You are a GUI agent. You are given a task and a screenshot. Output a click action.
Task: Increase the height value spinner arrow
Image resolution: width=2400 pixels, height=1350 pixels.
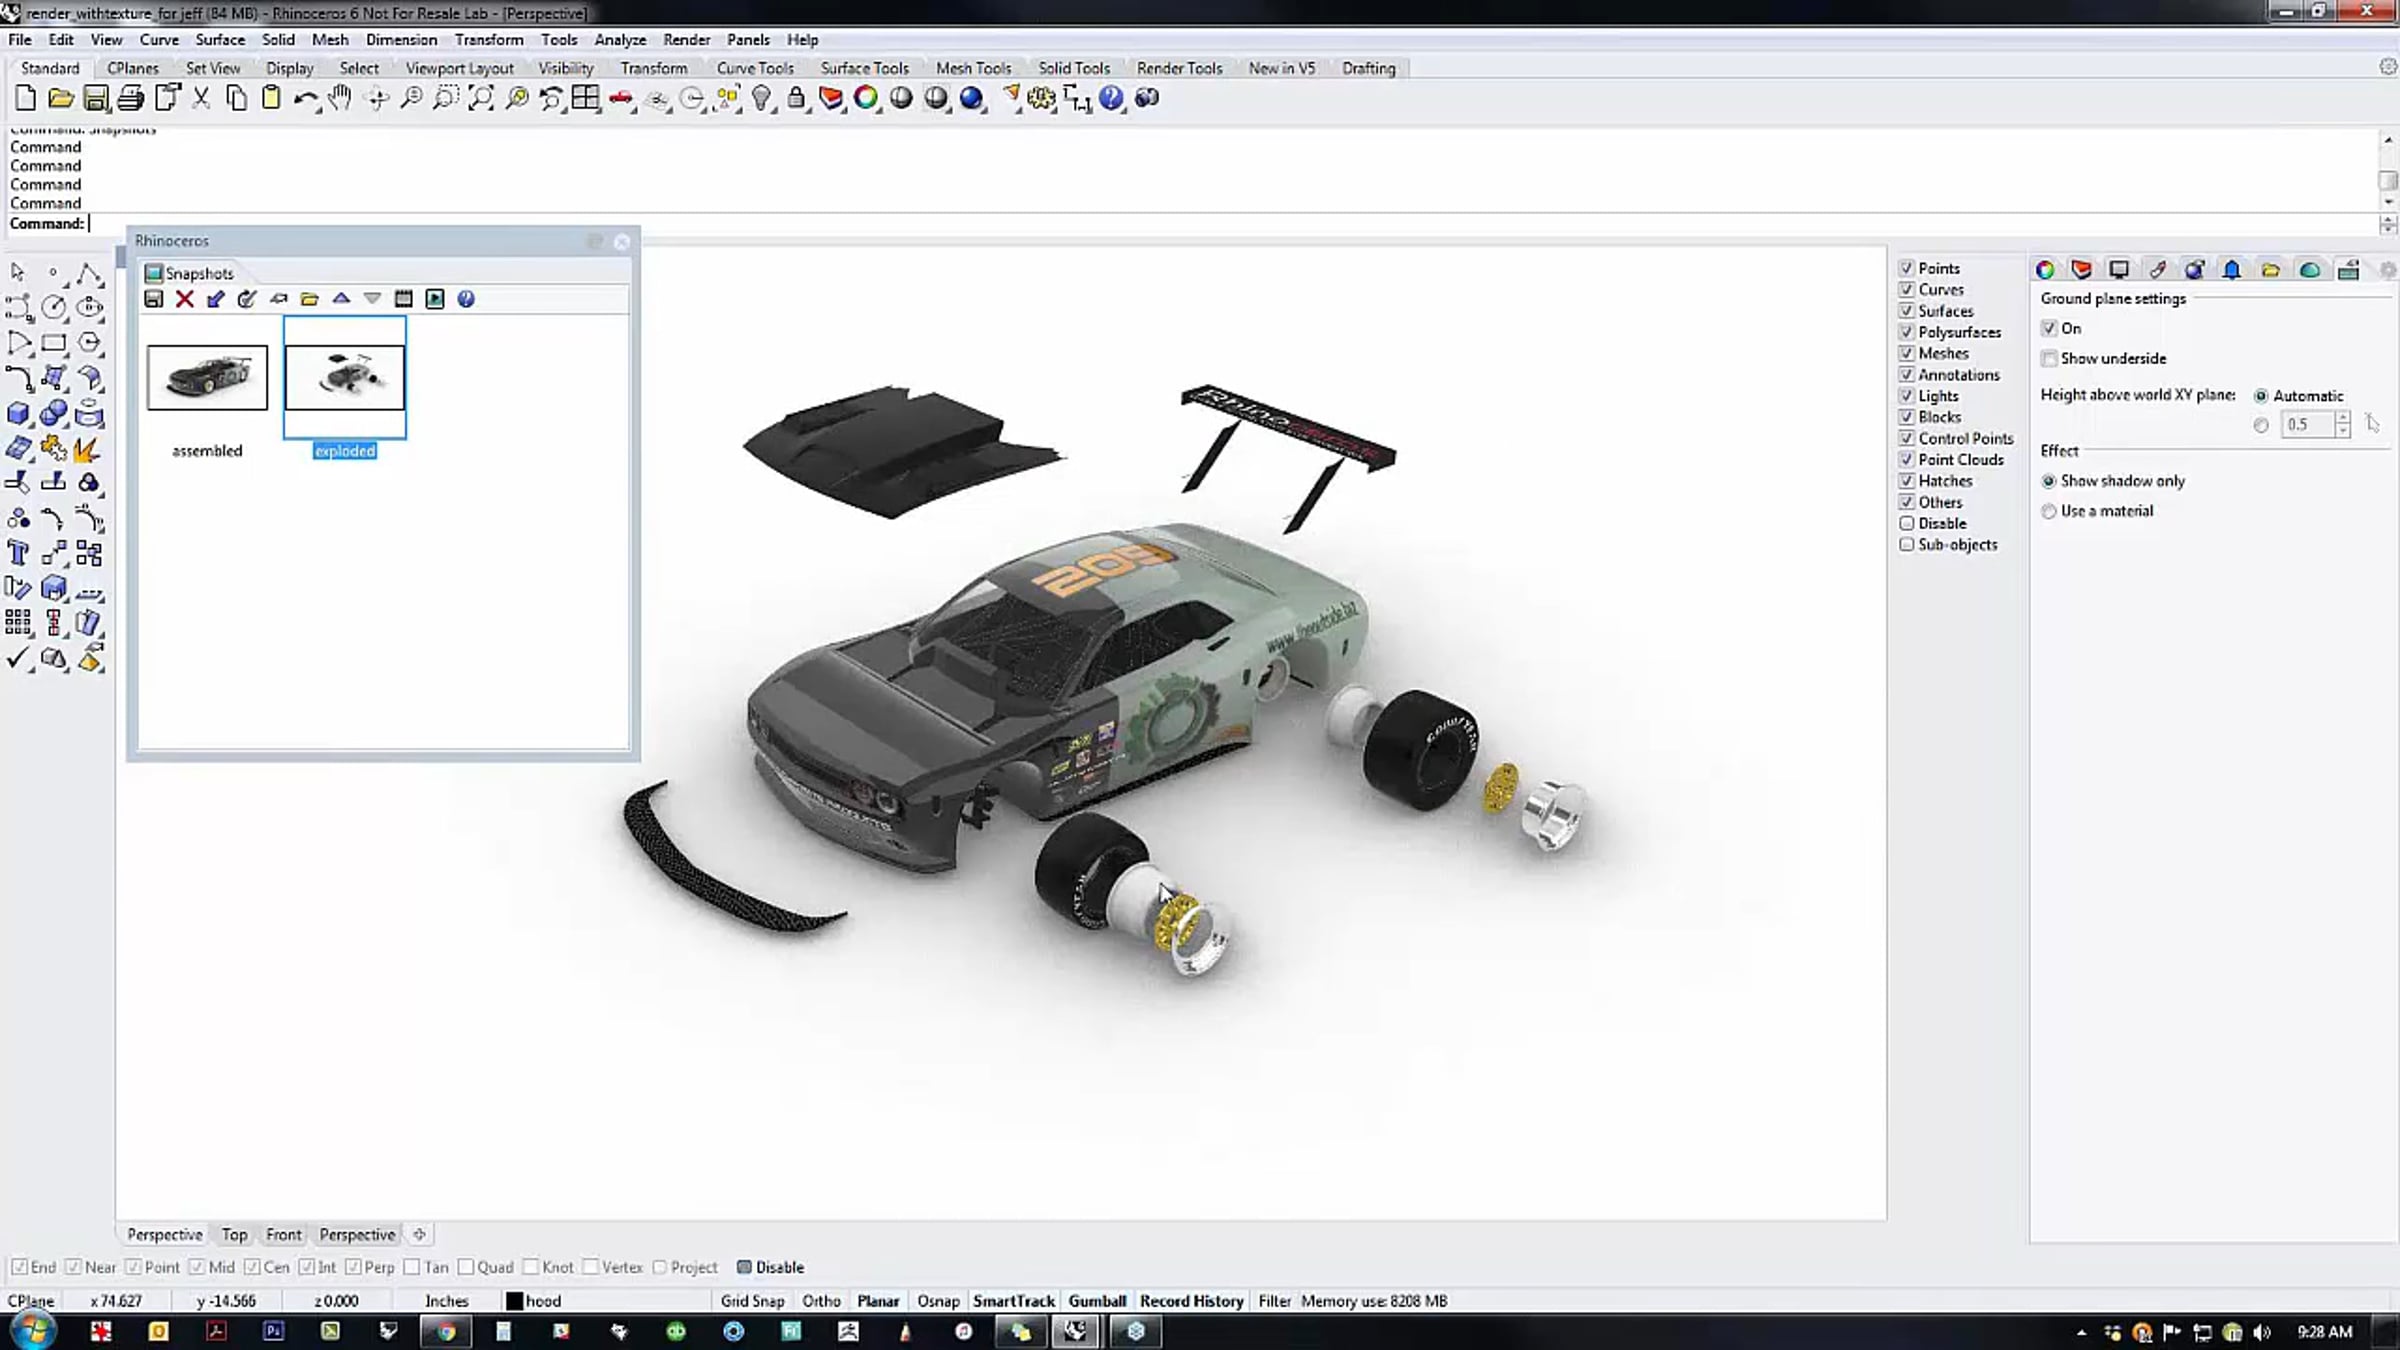pos(2342,418)
